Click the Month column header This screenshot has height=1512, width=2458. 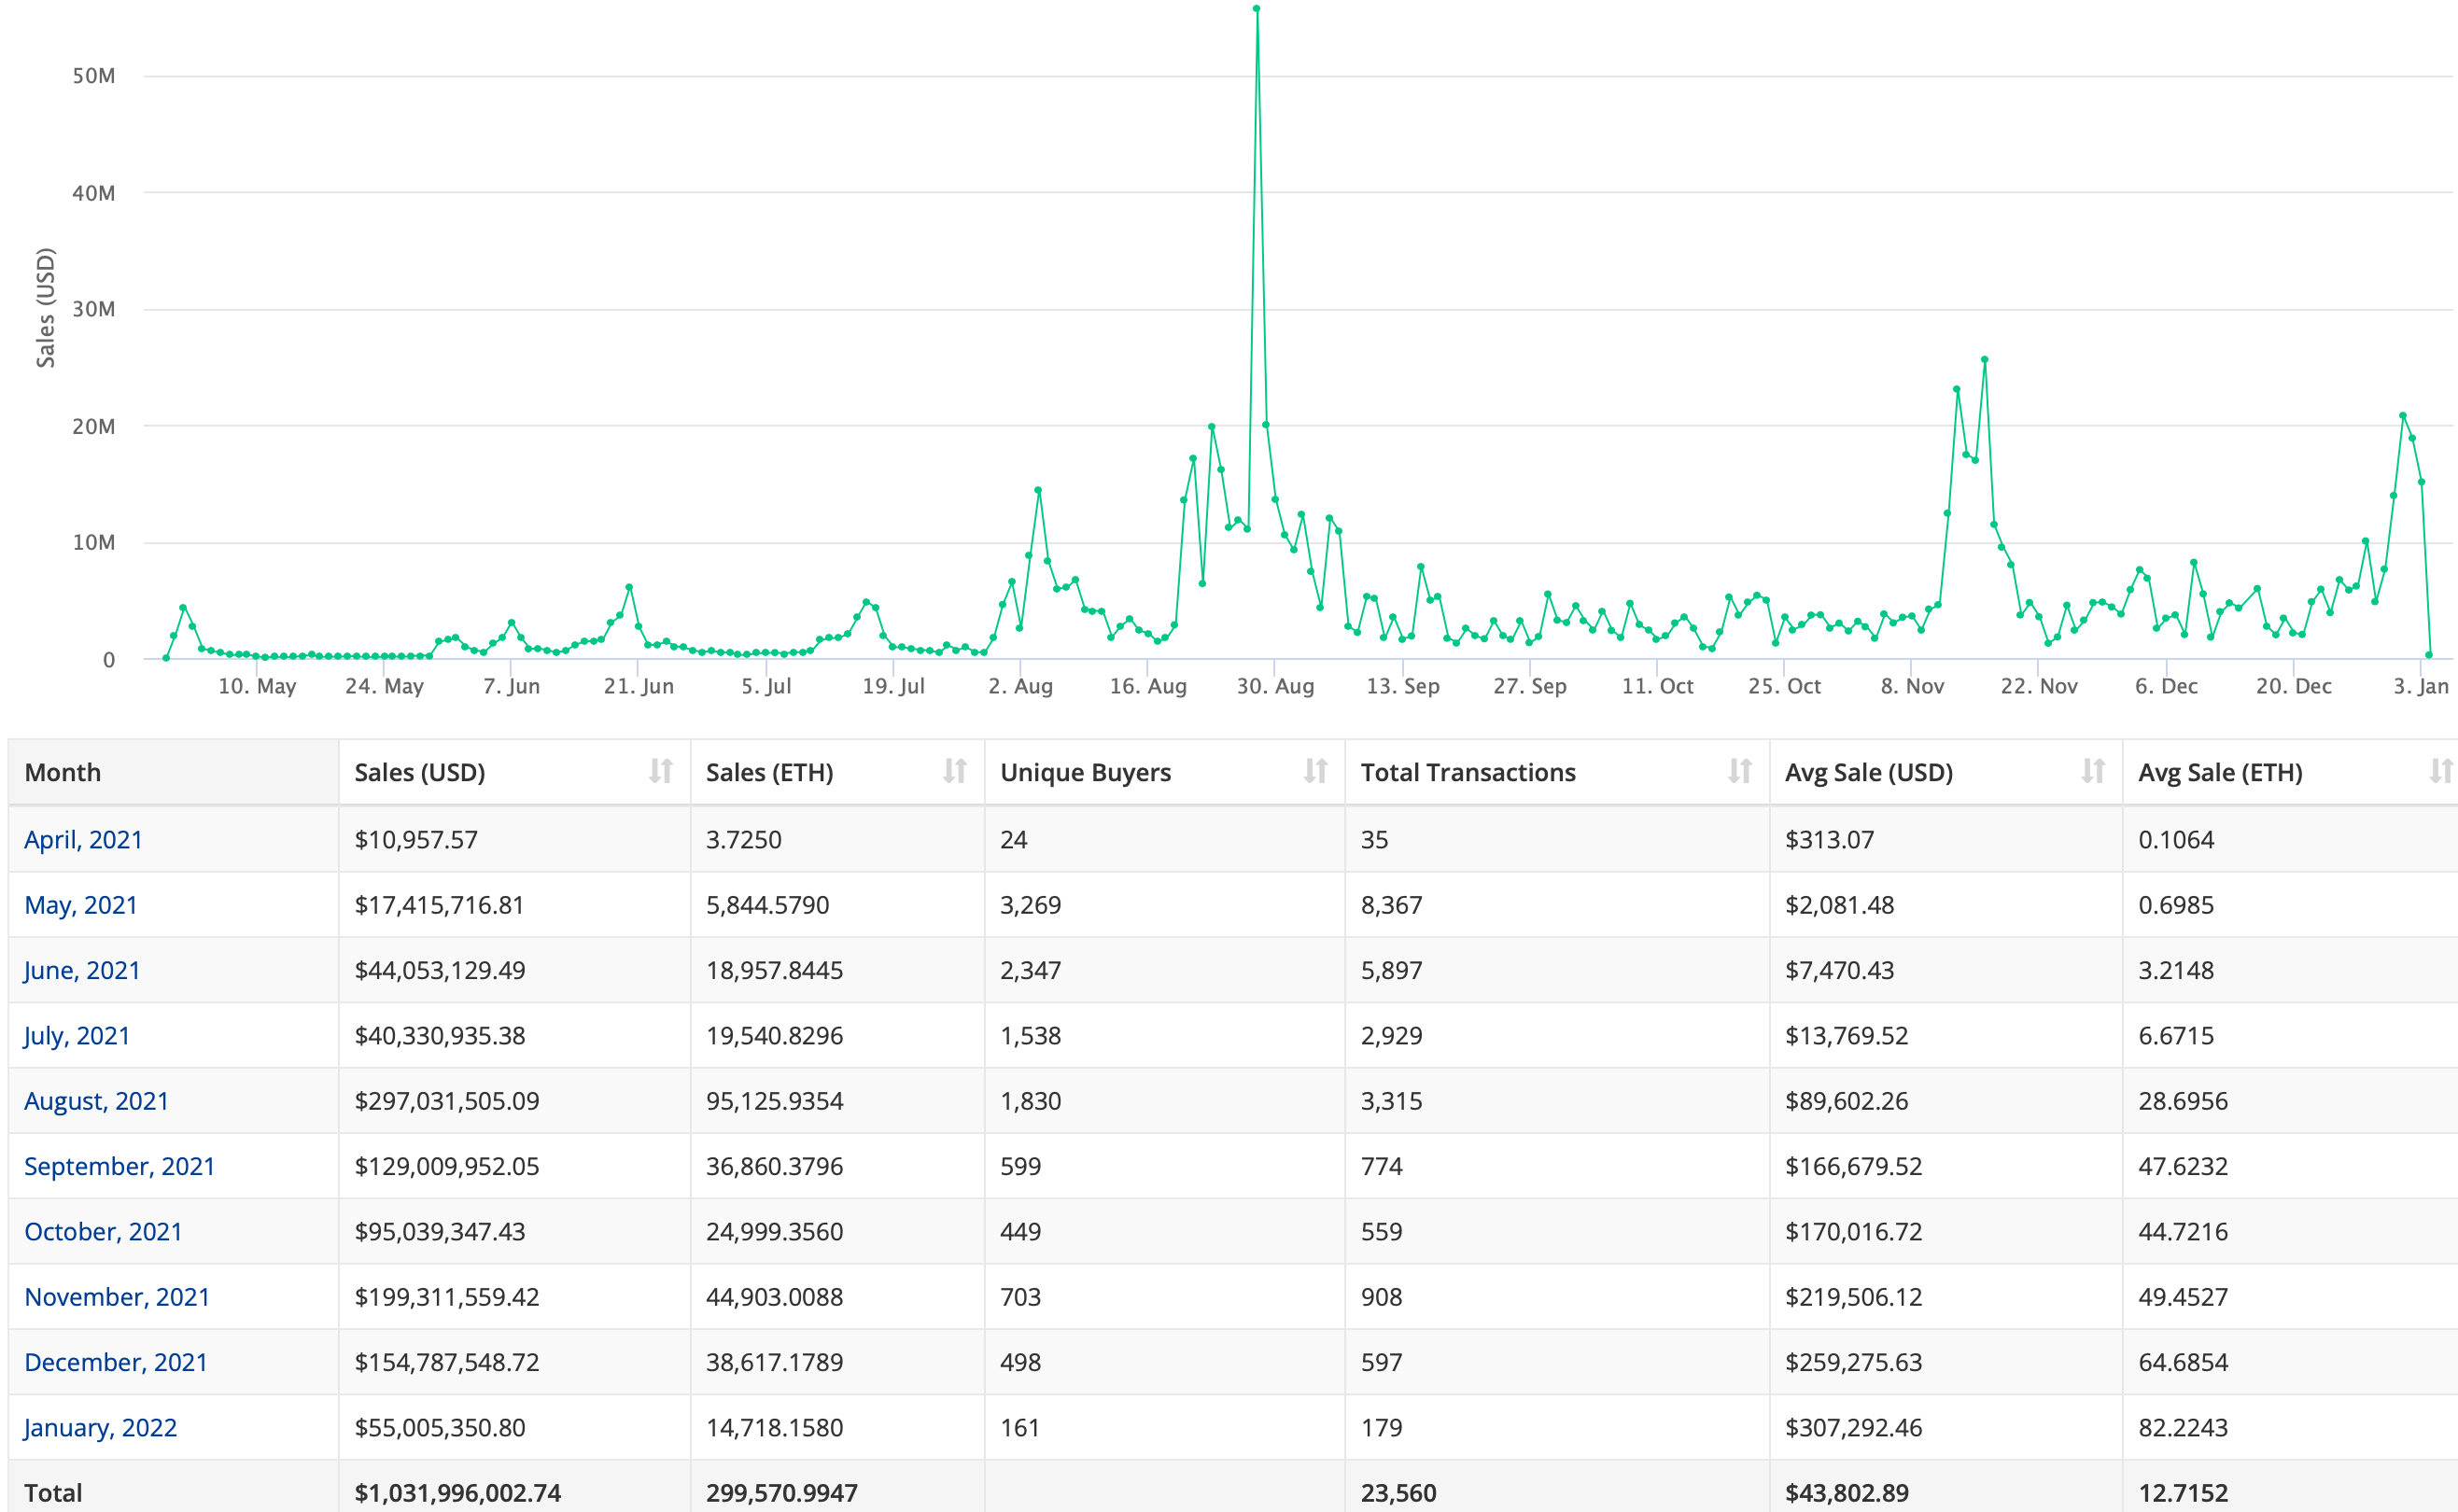click(x=174, y=772)
